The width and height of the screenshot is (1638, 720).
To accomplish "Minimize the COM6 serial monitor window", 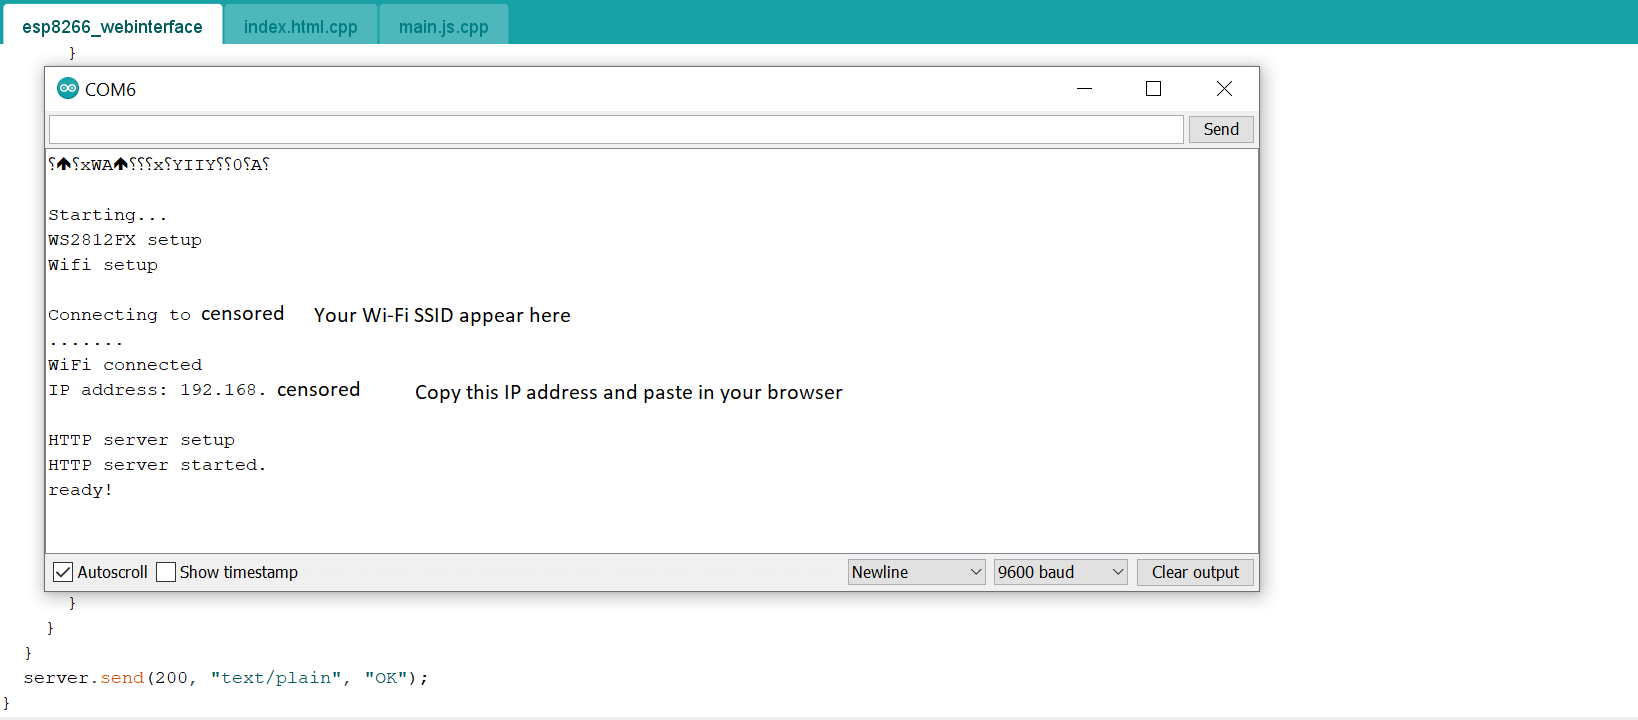I will pos(1084,89).
